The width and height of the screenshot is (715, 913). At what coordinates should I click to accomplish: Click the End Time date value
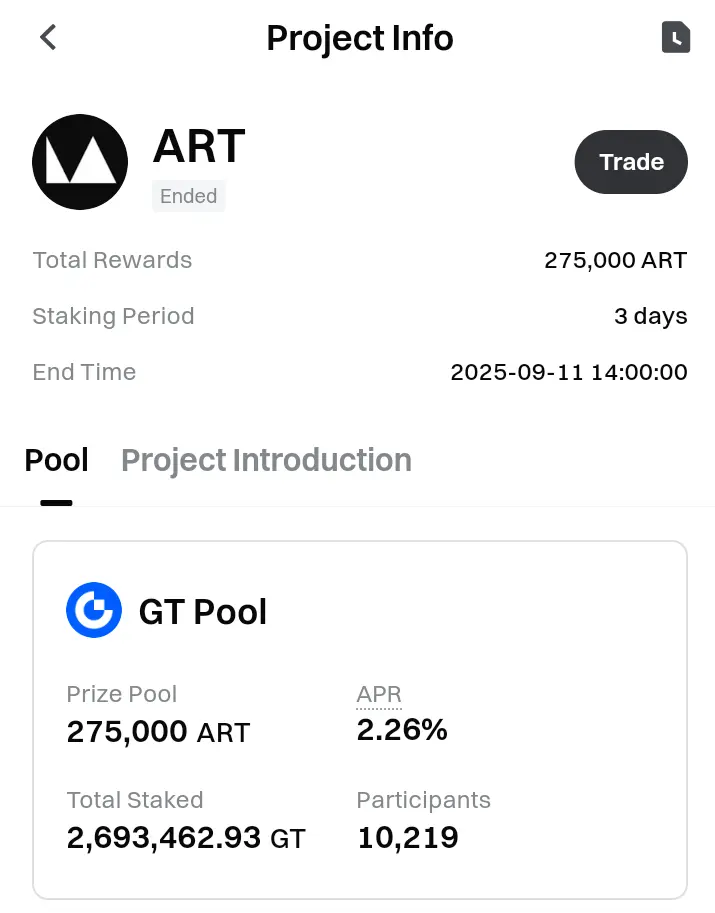pos(569,372)
